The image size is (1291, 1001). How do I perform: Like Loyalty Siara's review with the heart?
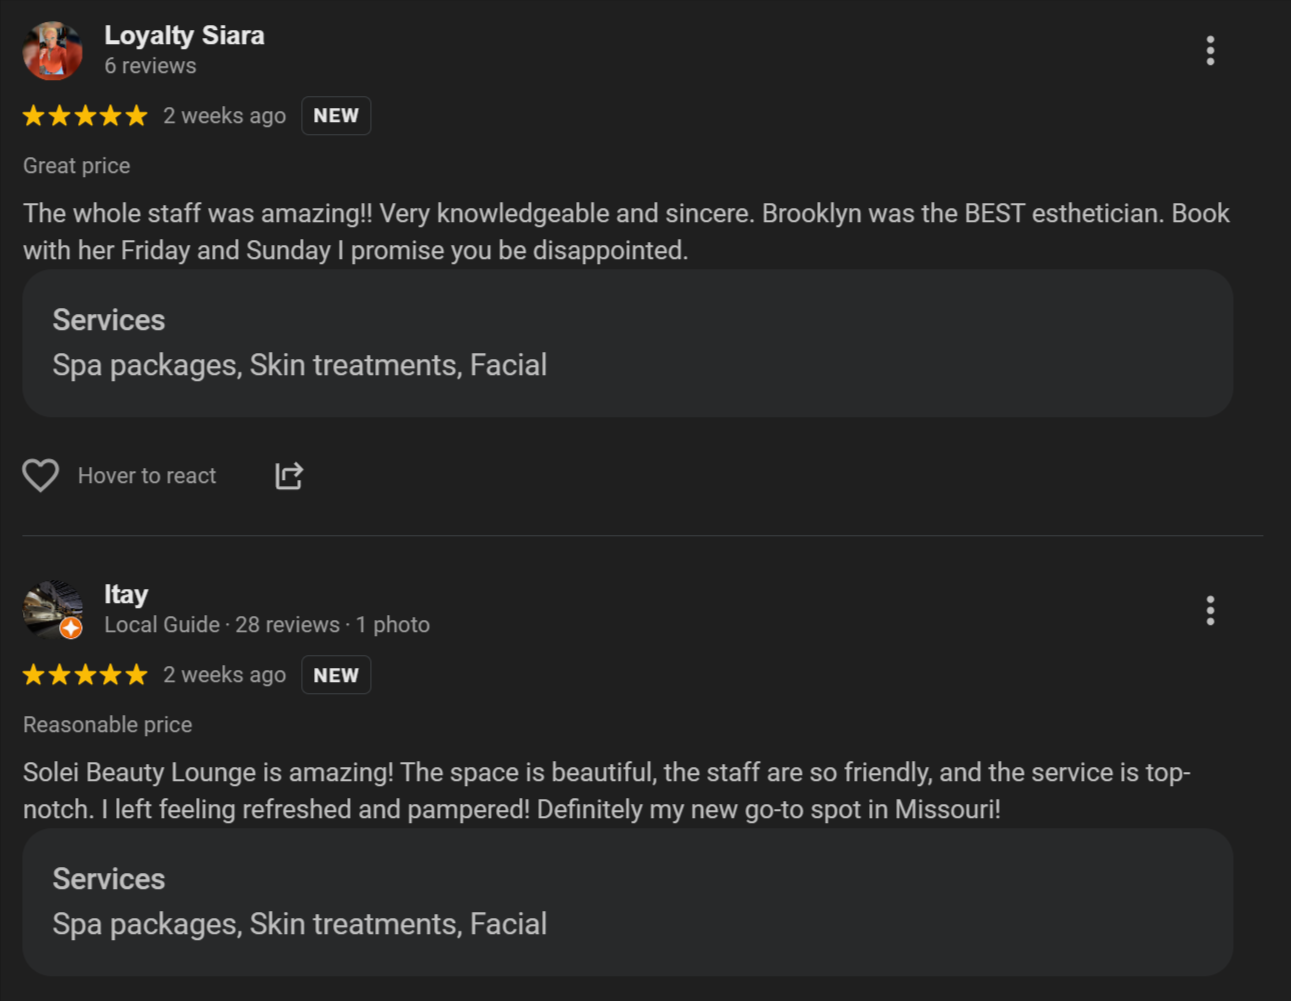click(41, 476)
